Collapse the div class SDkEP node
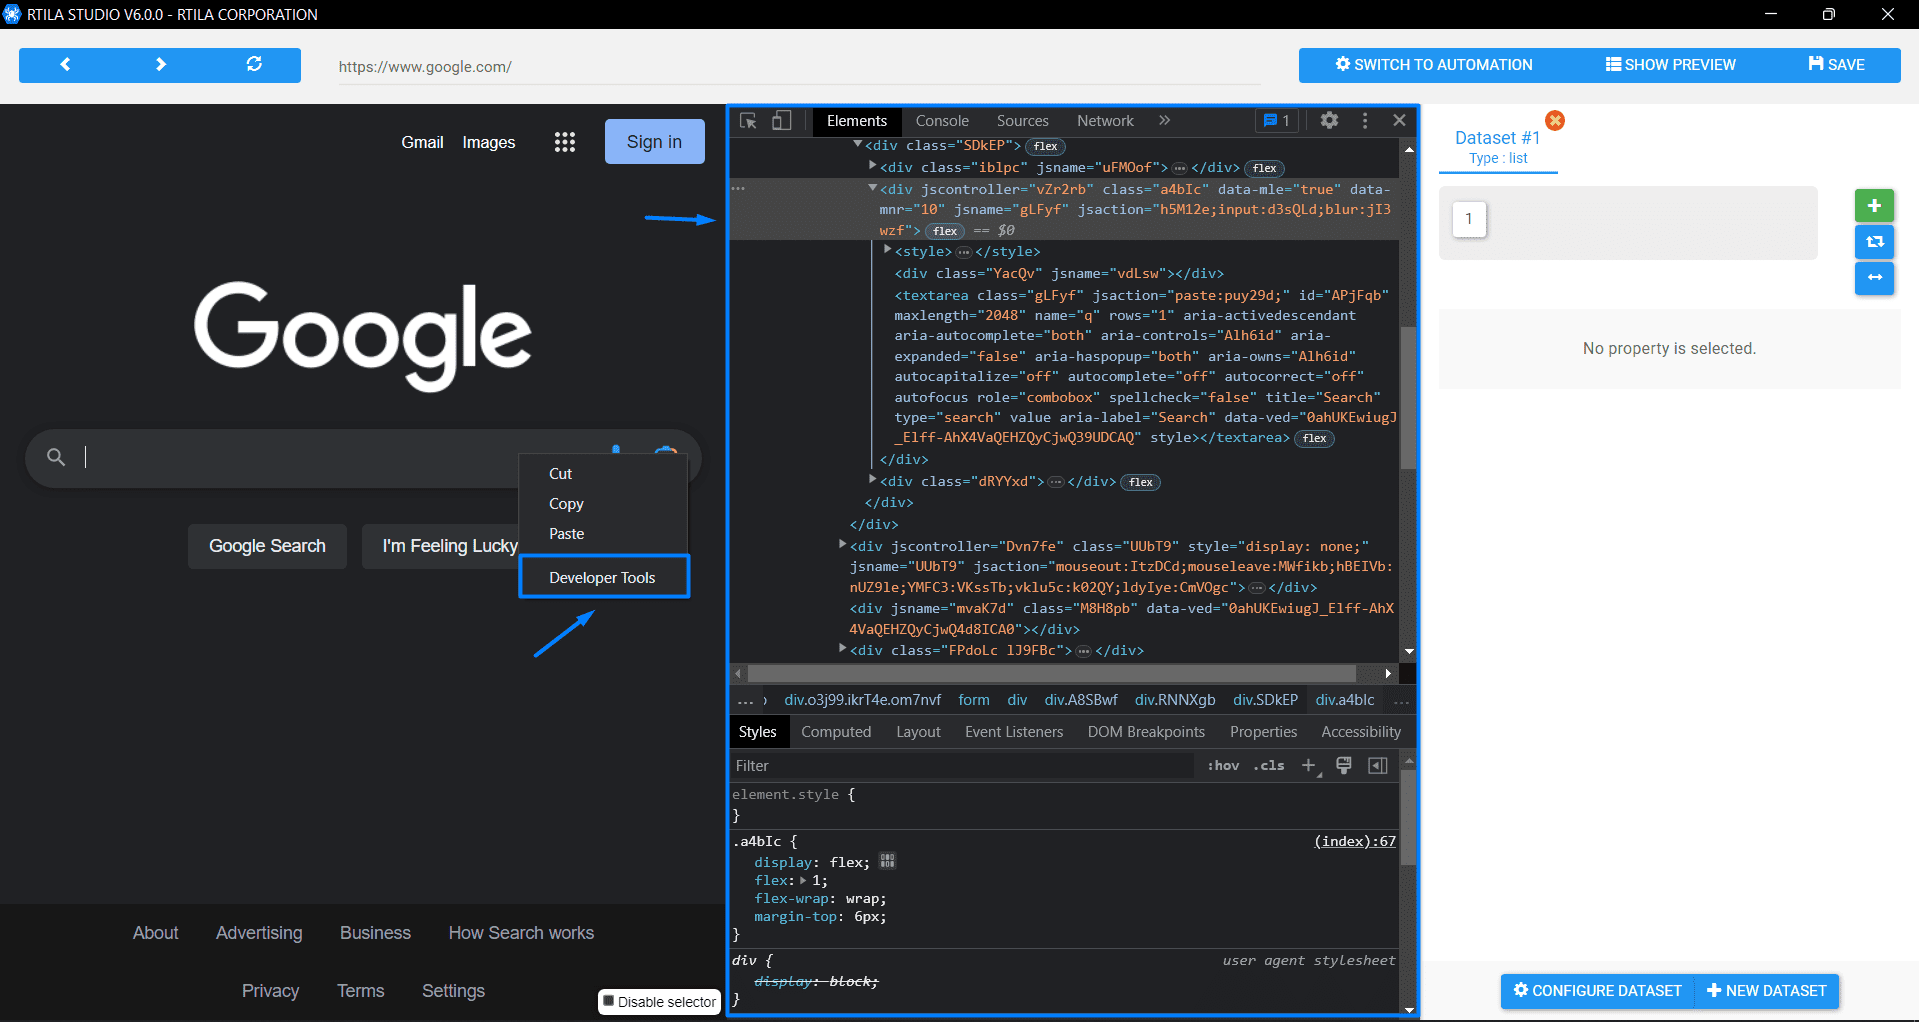1919x1022 pixels. click(x=858, y=145)
